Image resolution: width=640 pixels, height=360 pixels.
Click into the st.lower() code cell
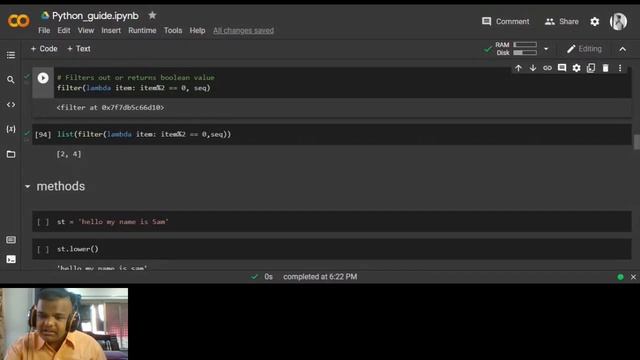tap(343, 249)
